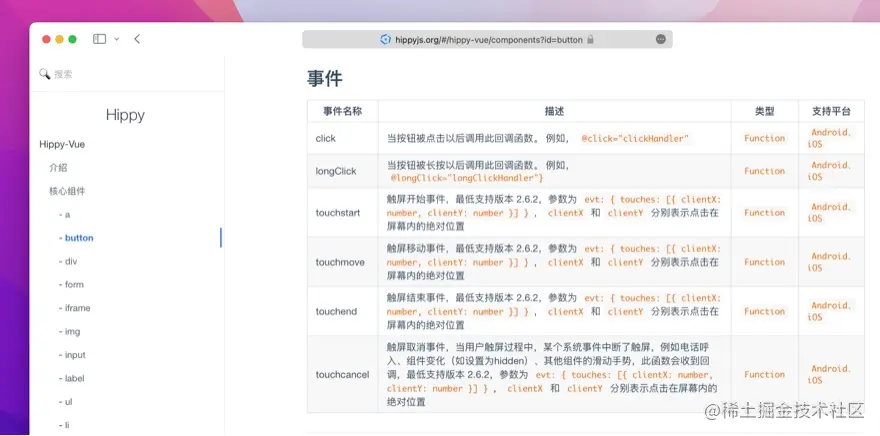Click Android、iOS platform in touchstart row
The width and height of the screenshot is (880, 436).
(831, 213)
